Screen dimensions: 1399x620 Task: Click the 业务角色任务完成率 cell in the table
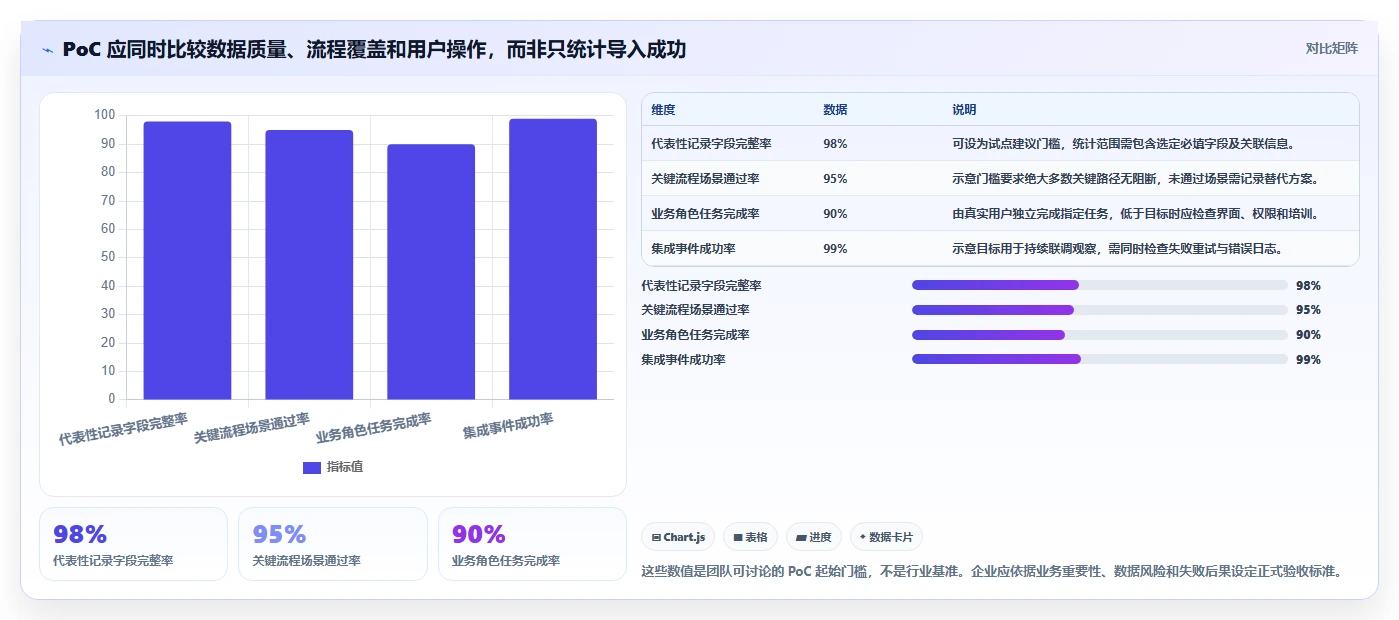pos(705,213)
